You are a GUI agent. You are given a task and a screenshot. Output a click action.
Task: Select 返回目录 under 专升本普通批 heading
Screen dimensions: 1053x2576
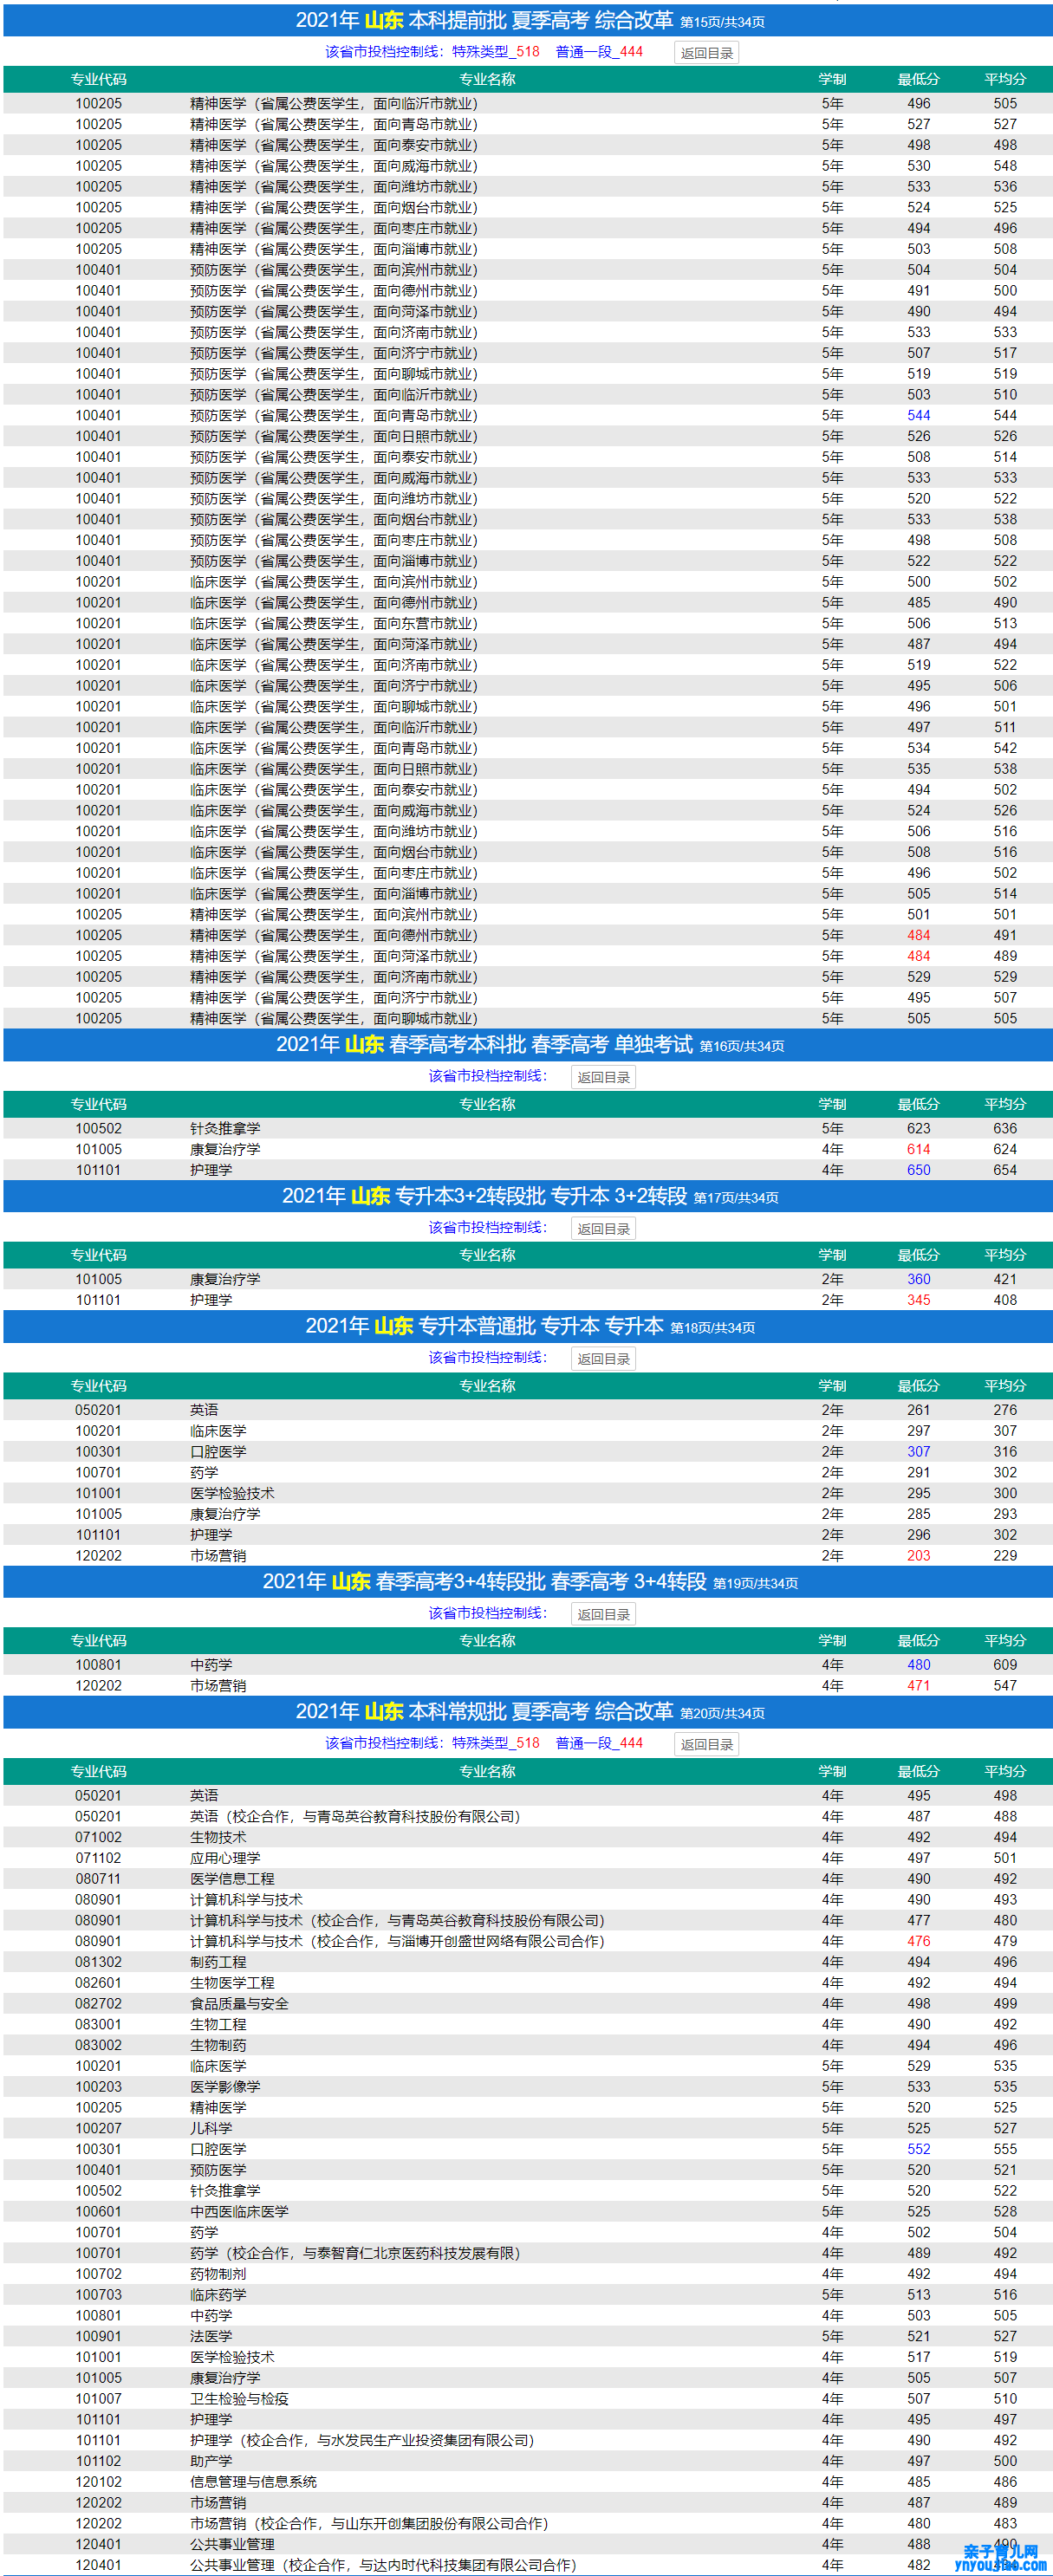click(x=603, y=1359)
